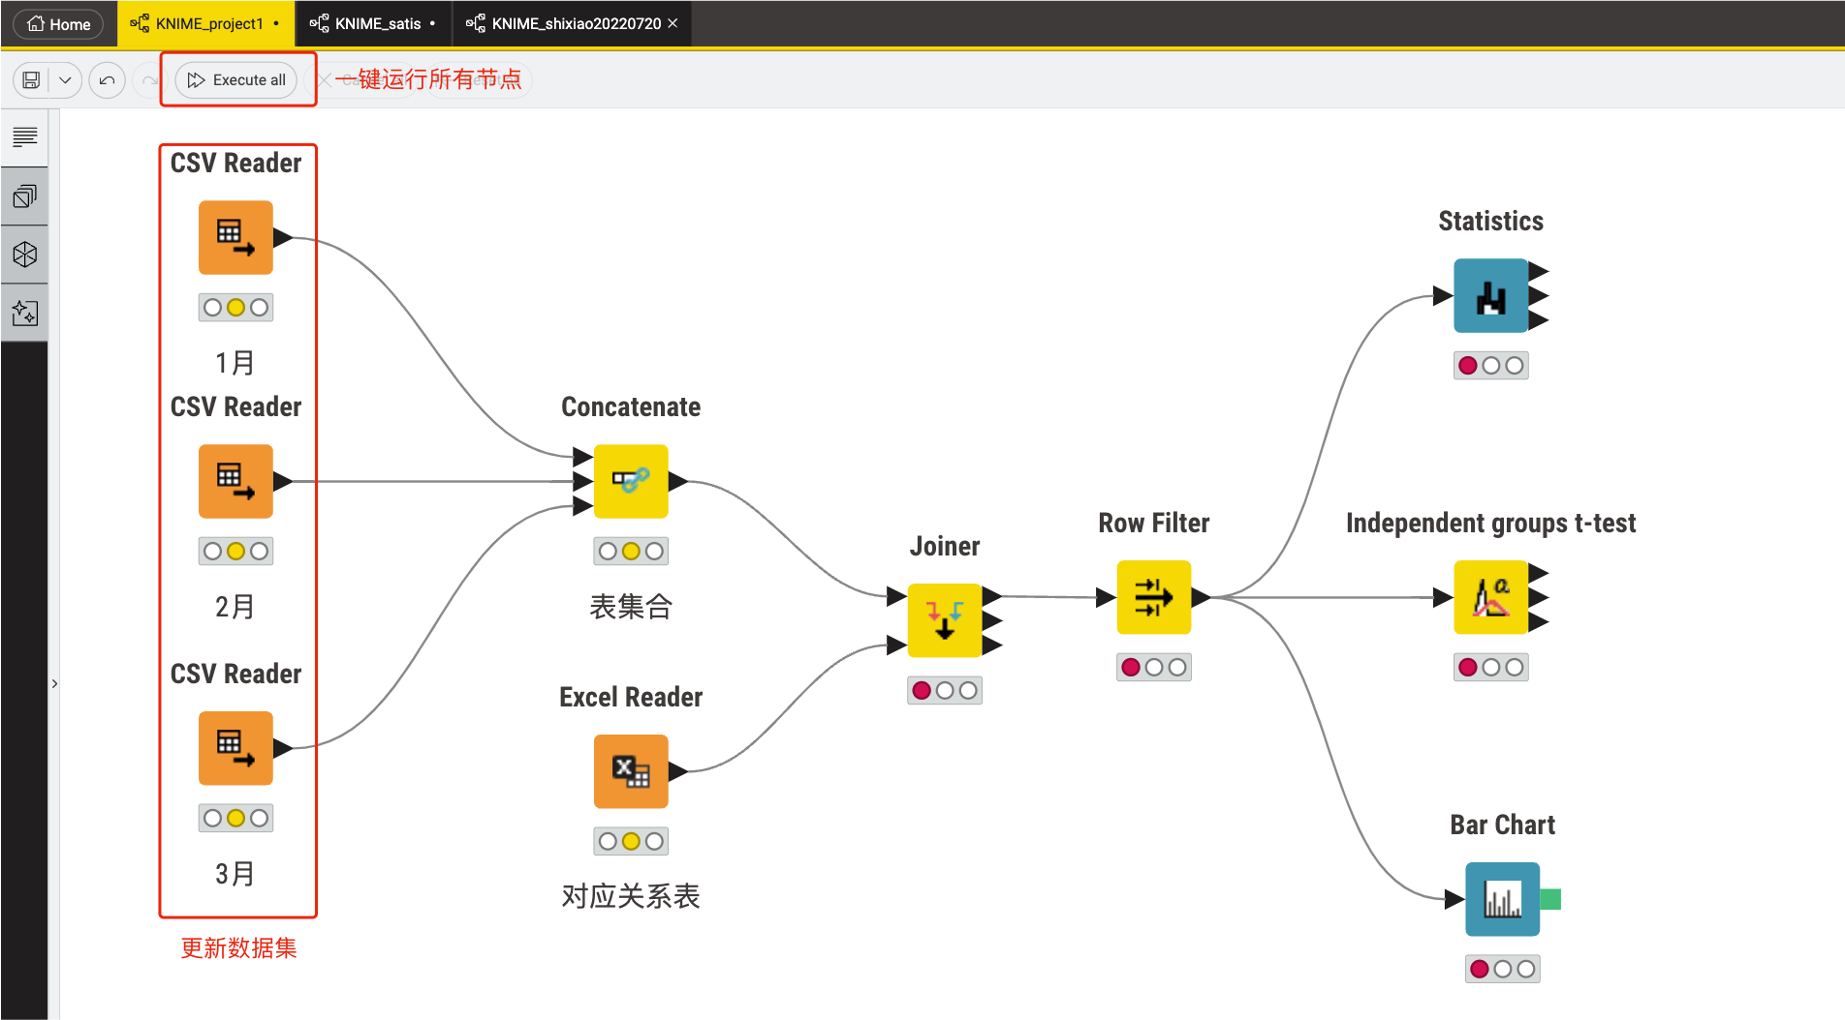Click the Excel Reader output port
This screenshot has height=1020, width=1845.
679,771
